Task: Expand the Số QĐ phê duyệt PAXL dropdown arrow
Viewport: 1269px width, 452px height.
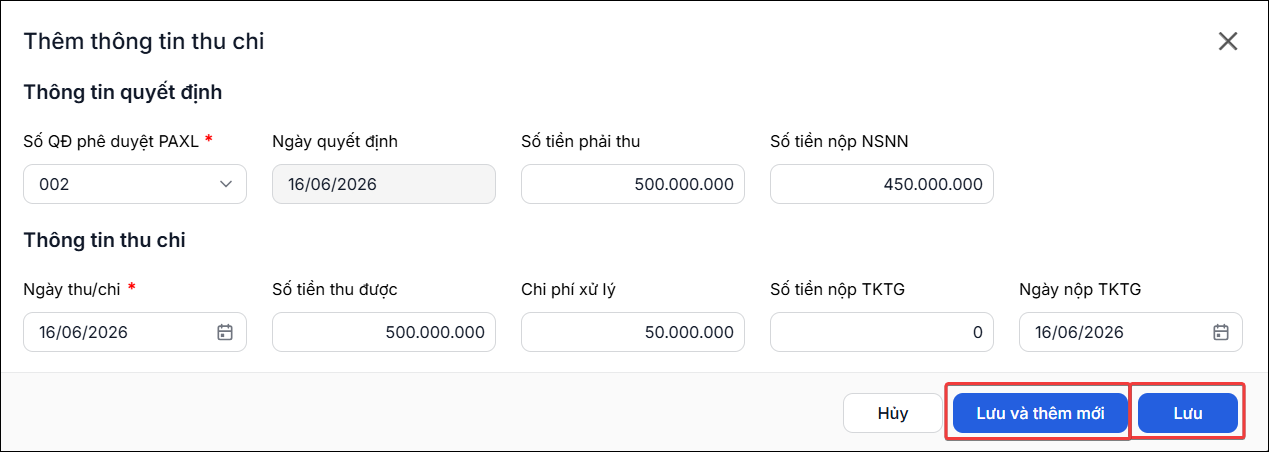Action: (x=225, y=184)
